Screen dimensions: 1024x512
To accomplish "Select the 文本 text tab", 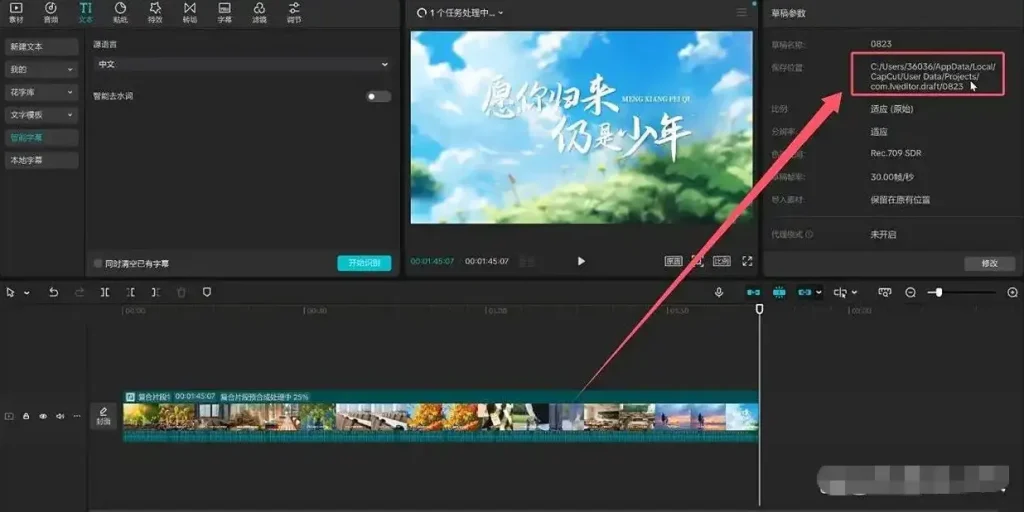I will click(86, 12).
